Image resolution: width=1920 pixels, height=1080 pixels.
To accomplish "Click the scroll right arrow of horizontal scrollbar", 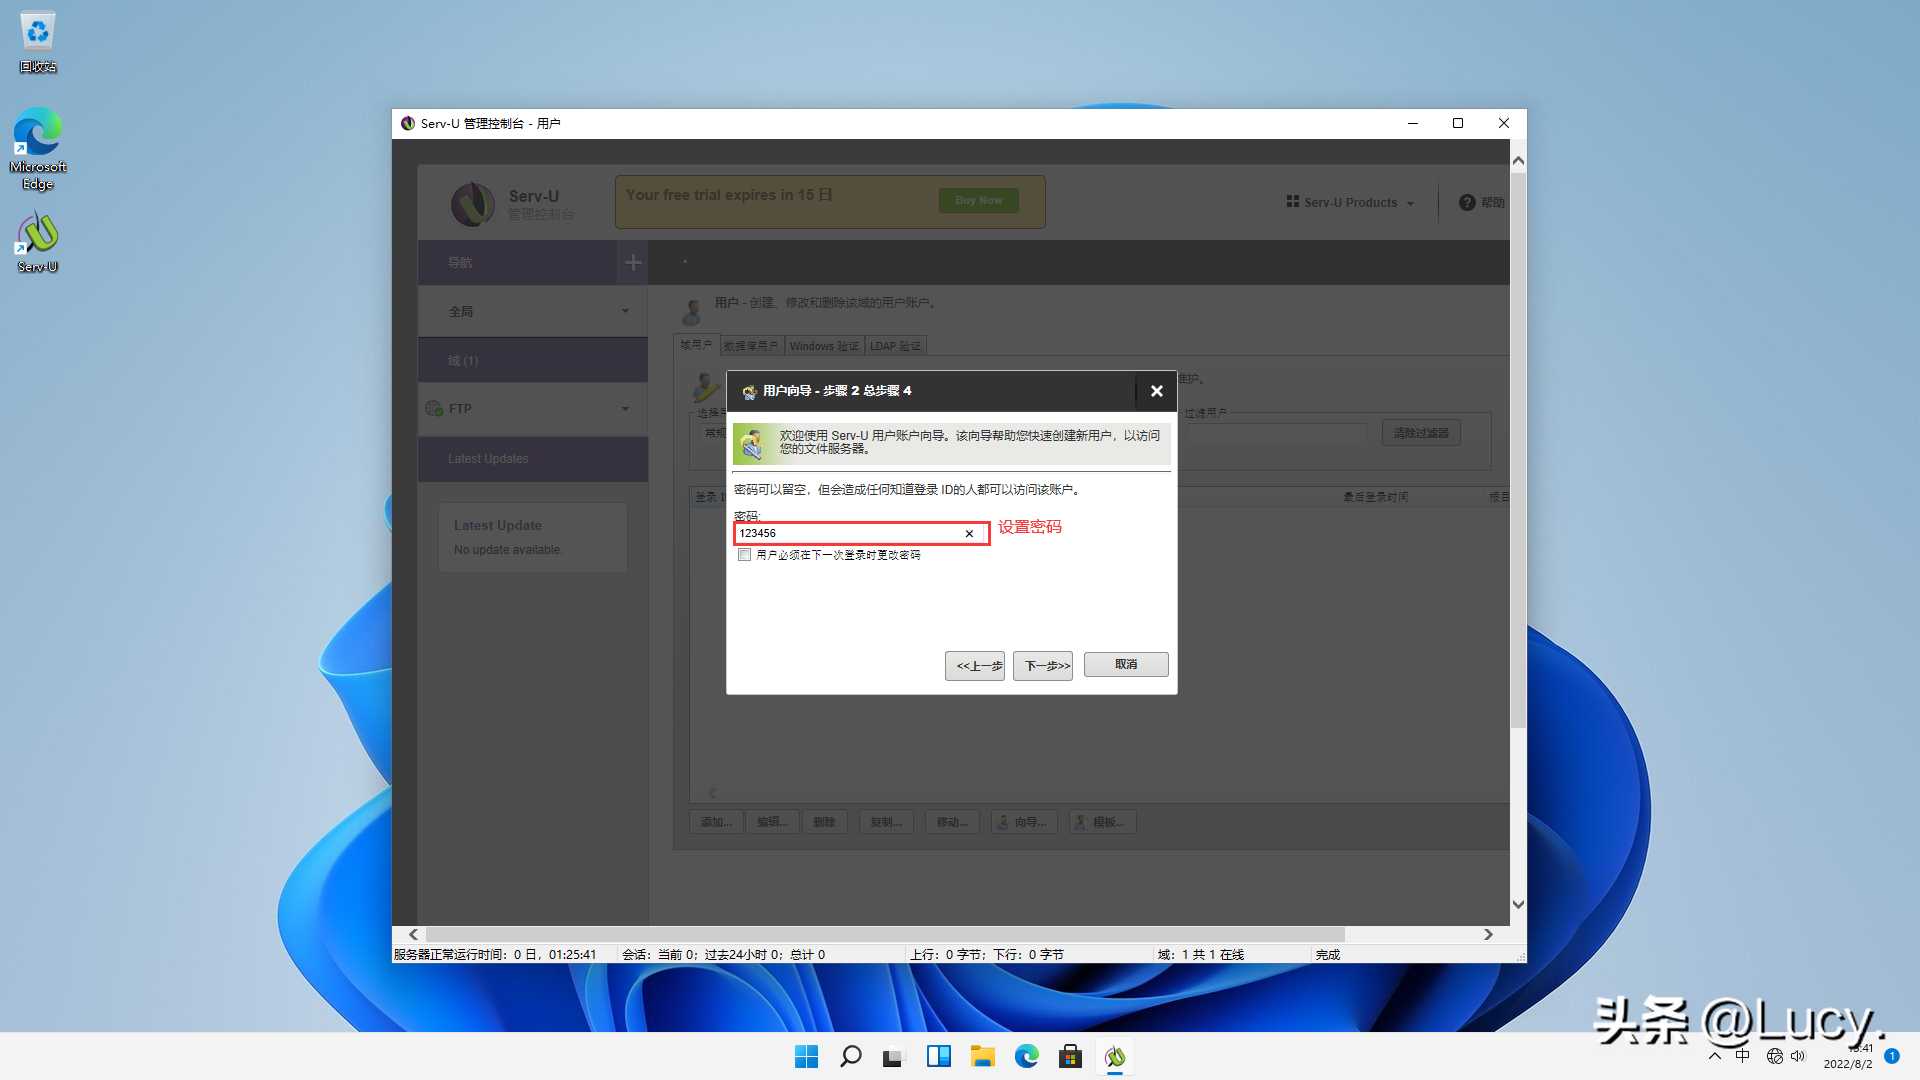I will pyautogui.click(x=1488, y=935).
